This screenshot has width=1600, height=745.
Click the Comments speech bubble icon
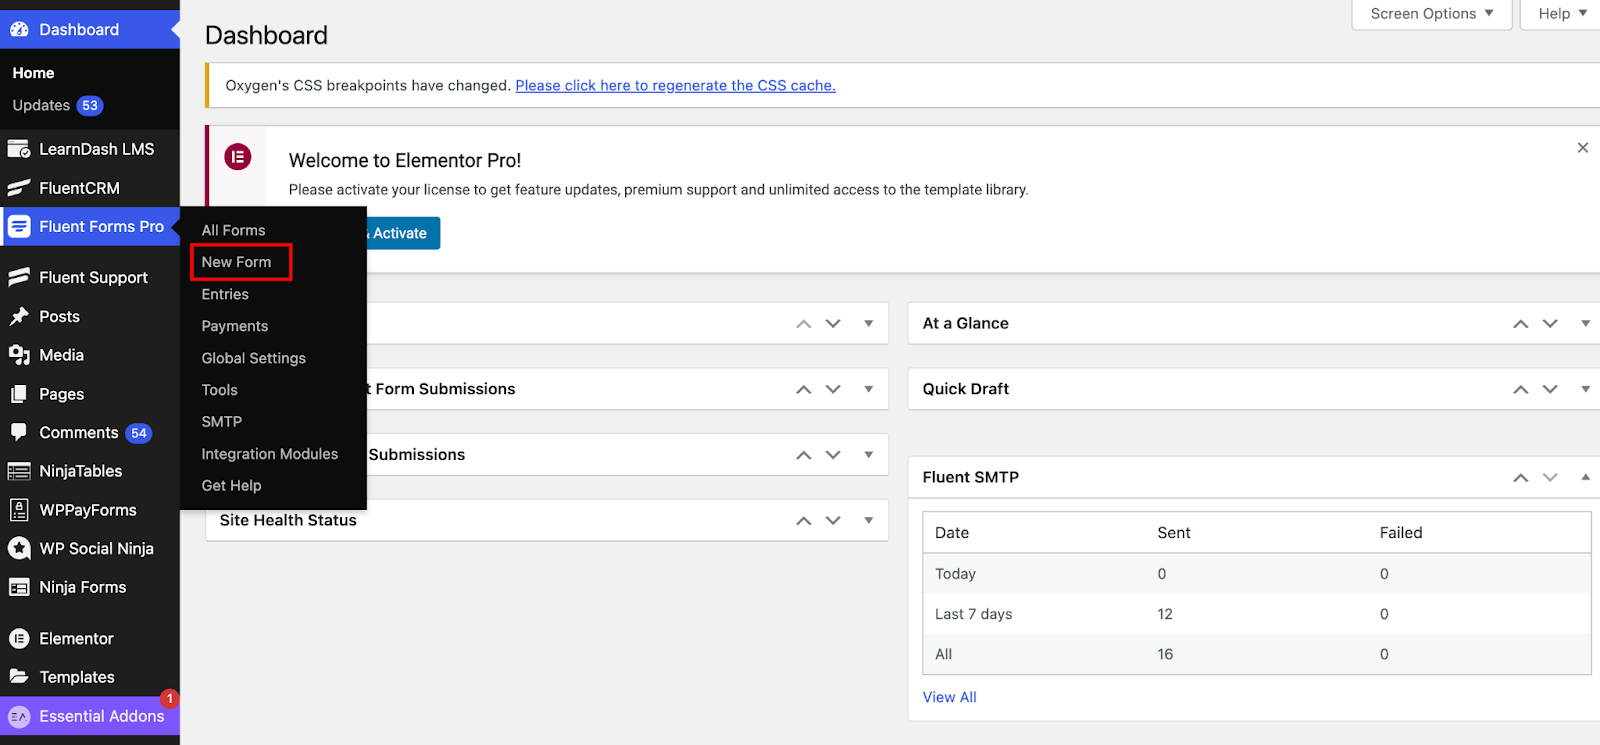click(19, 432)
